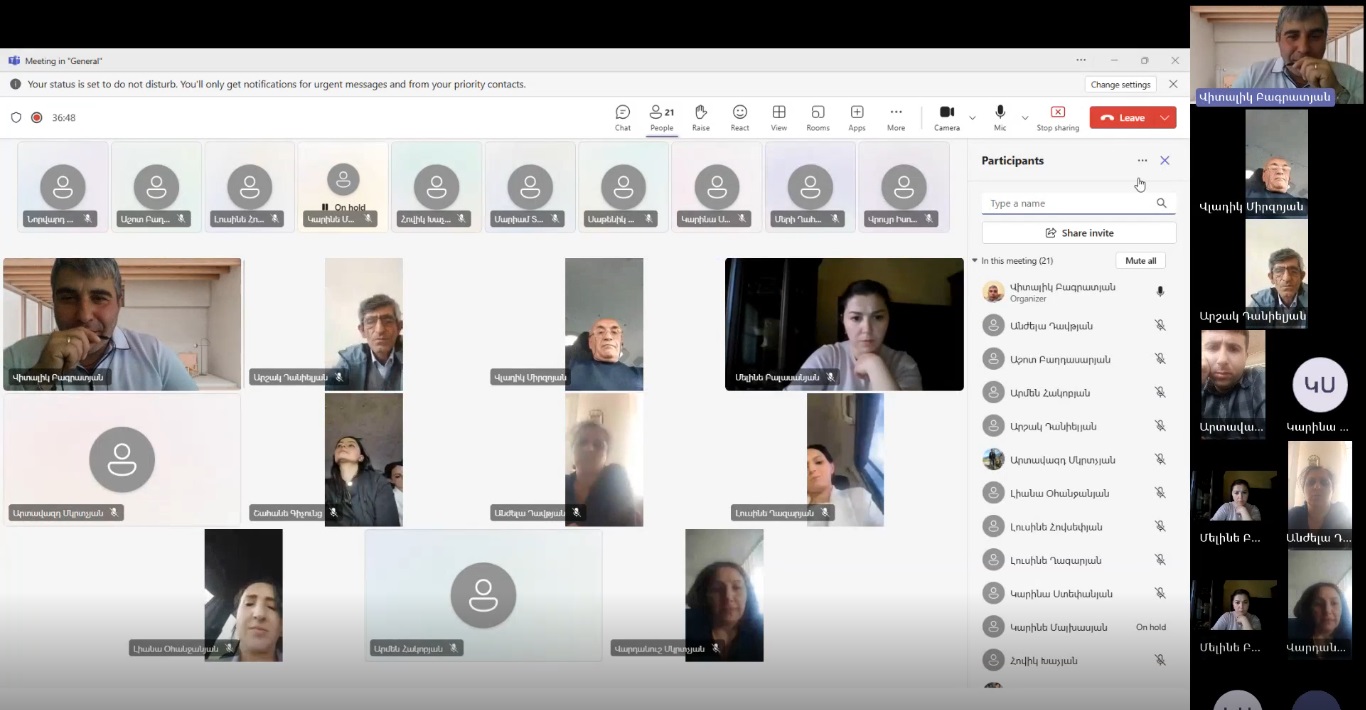Select Վիտալիկ Բագրատյան's video tile in the grid
1366x710 pixels.
click(122, 324)
